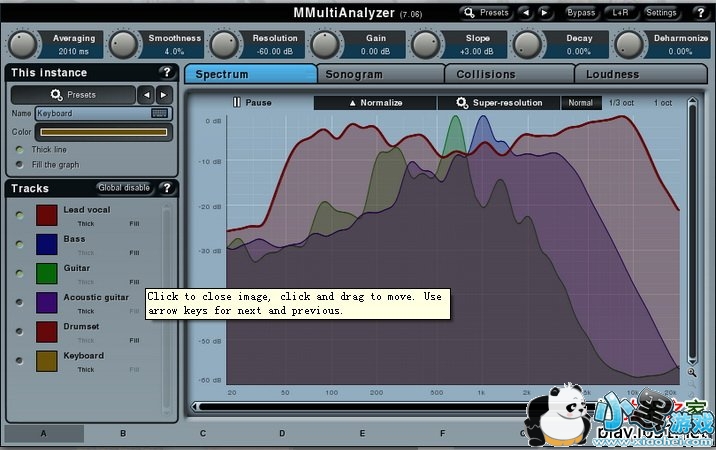
Task: Click the Deharmonize knob
Action: click(628, 44)
